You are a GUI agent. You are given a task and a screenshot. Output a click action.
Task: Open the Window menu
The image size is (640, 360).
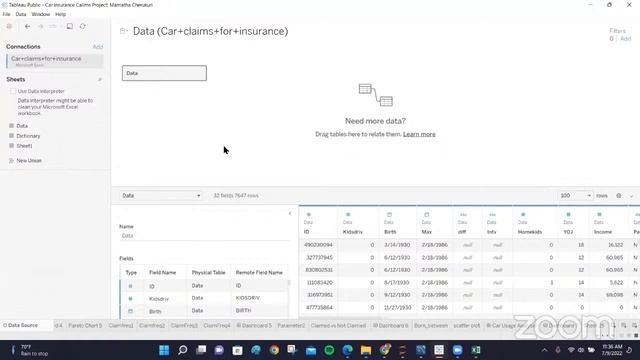pos(40,14)
